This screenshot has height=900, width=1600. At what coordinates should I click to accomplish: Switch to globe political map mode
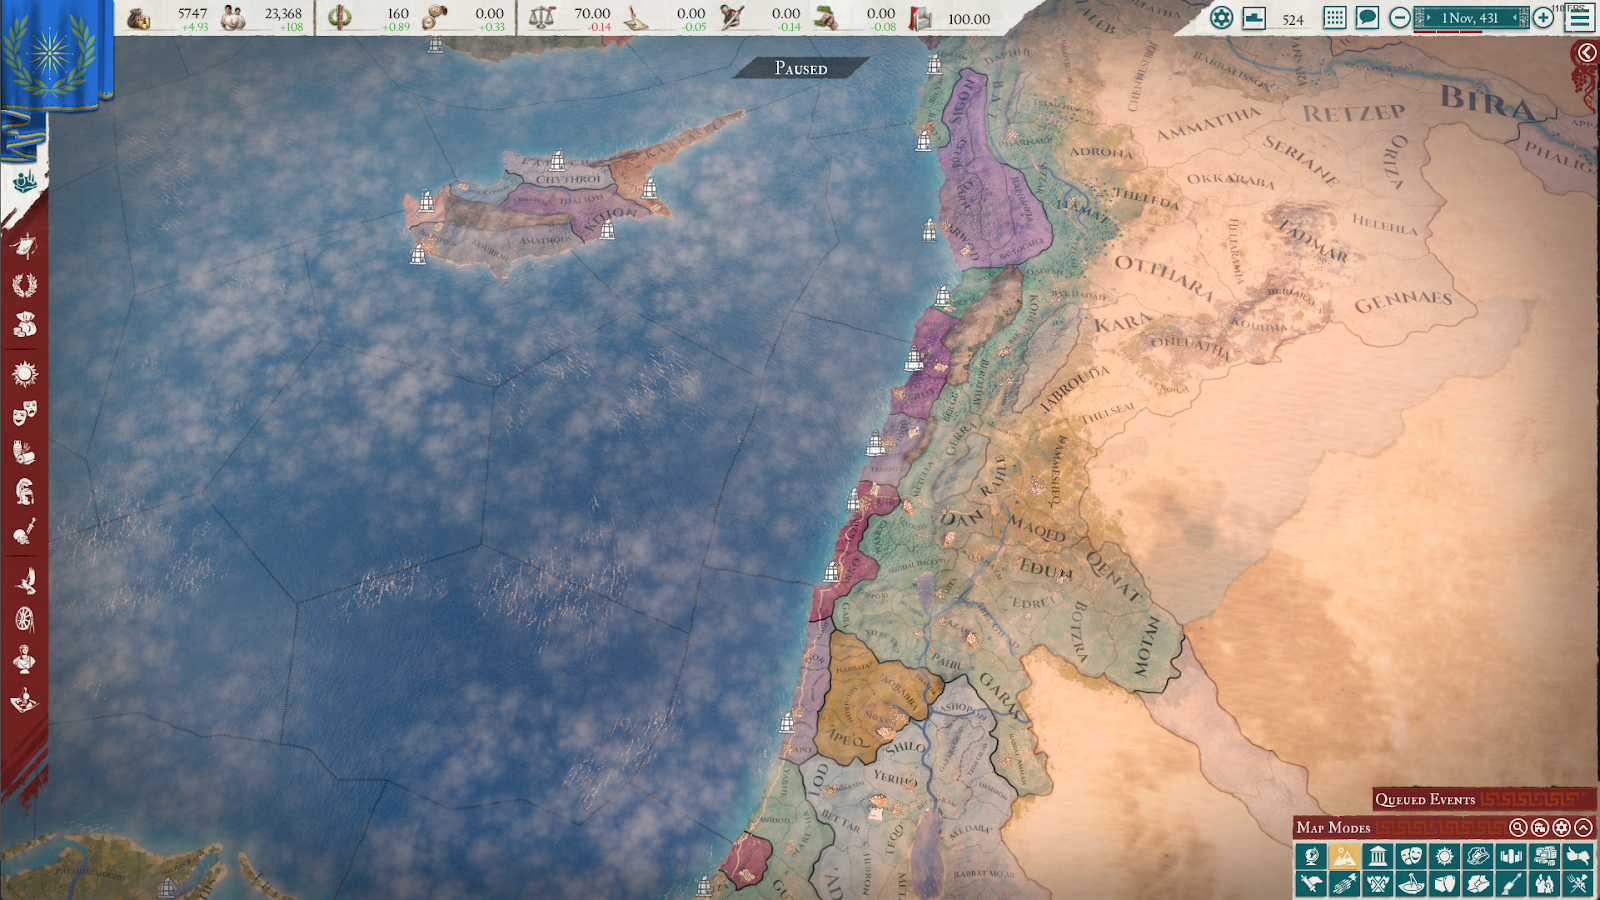(1311, 856)
